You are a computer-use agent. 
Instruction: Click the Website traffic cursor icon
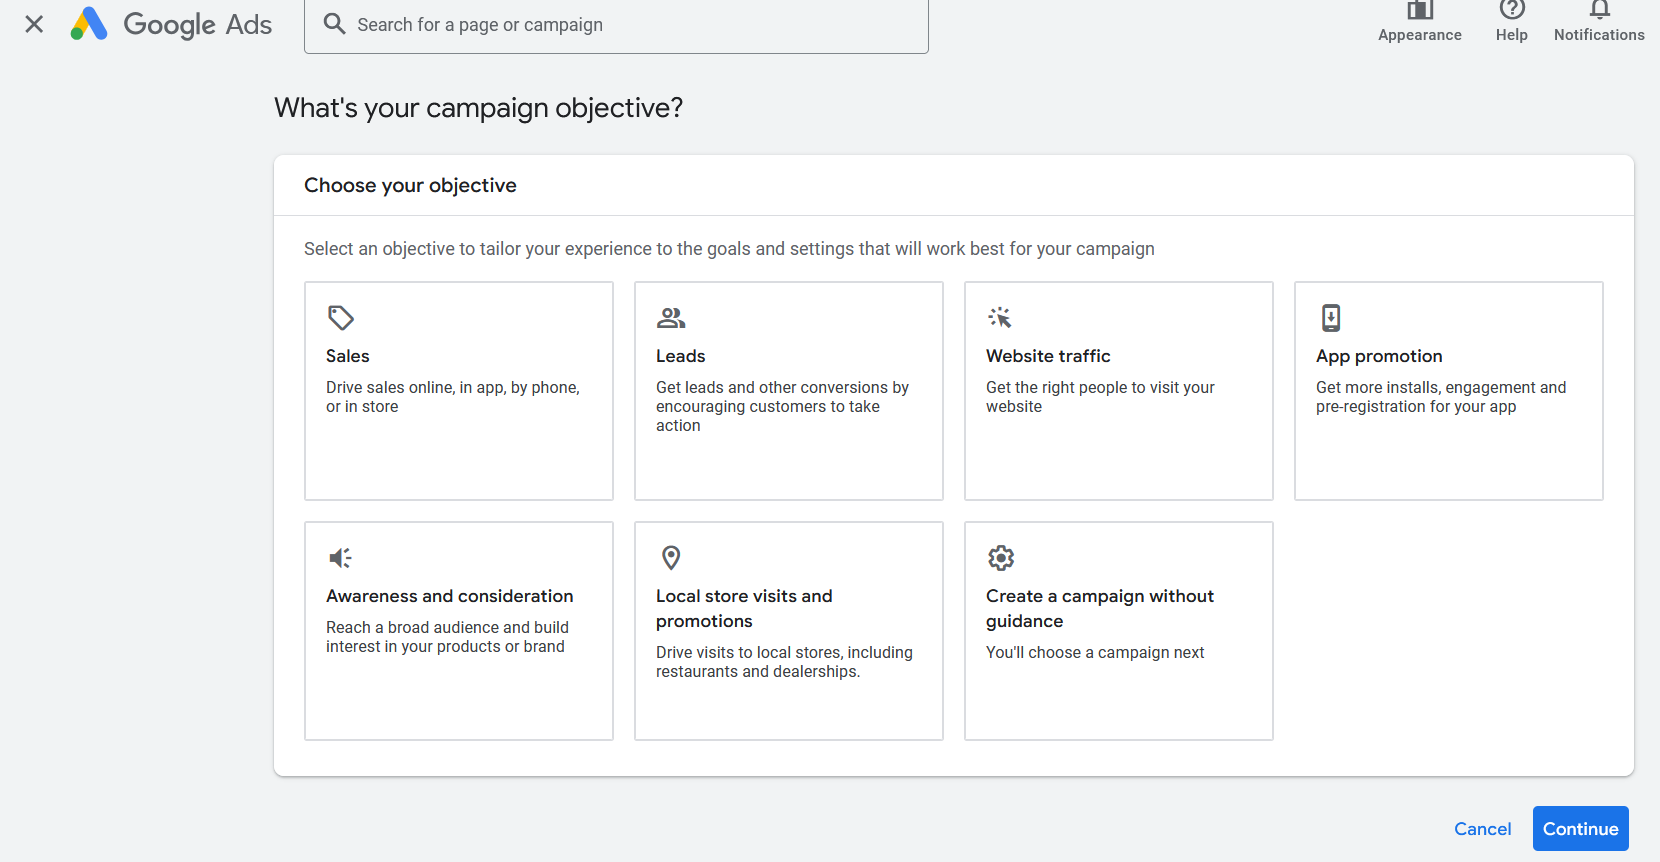[x=1000, y=318]
